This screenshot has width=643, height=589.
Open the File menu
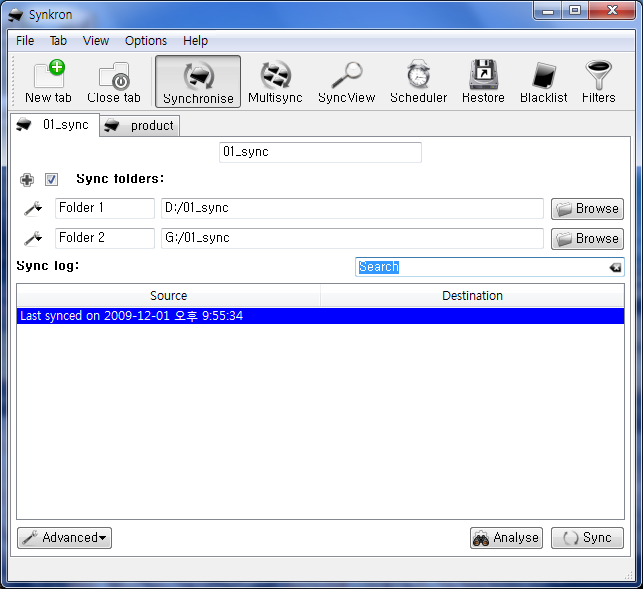25,41
